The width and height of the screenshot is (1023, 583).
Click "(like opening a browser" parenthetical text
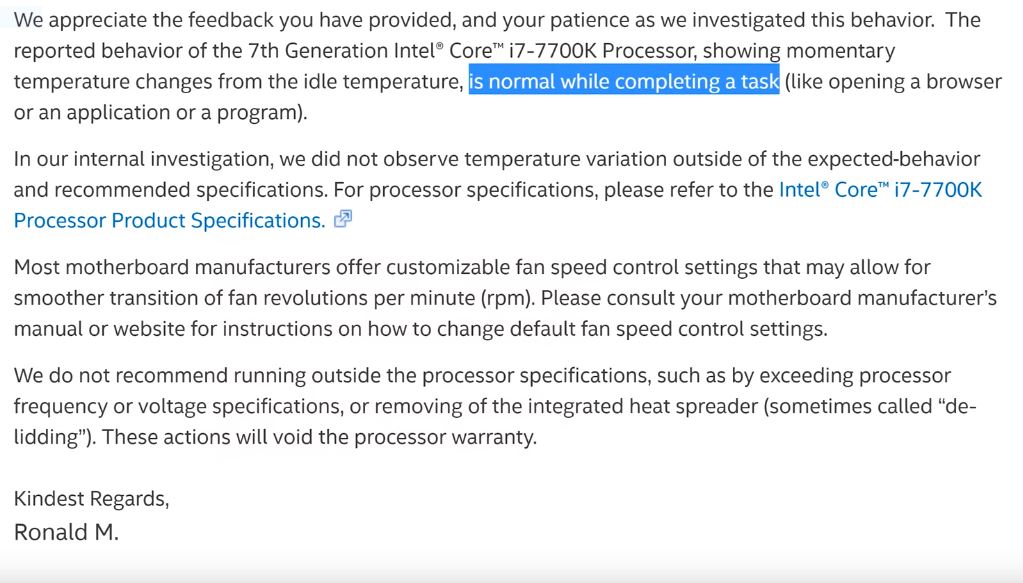click(x=892, y=82)
